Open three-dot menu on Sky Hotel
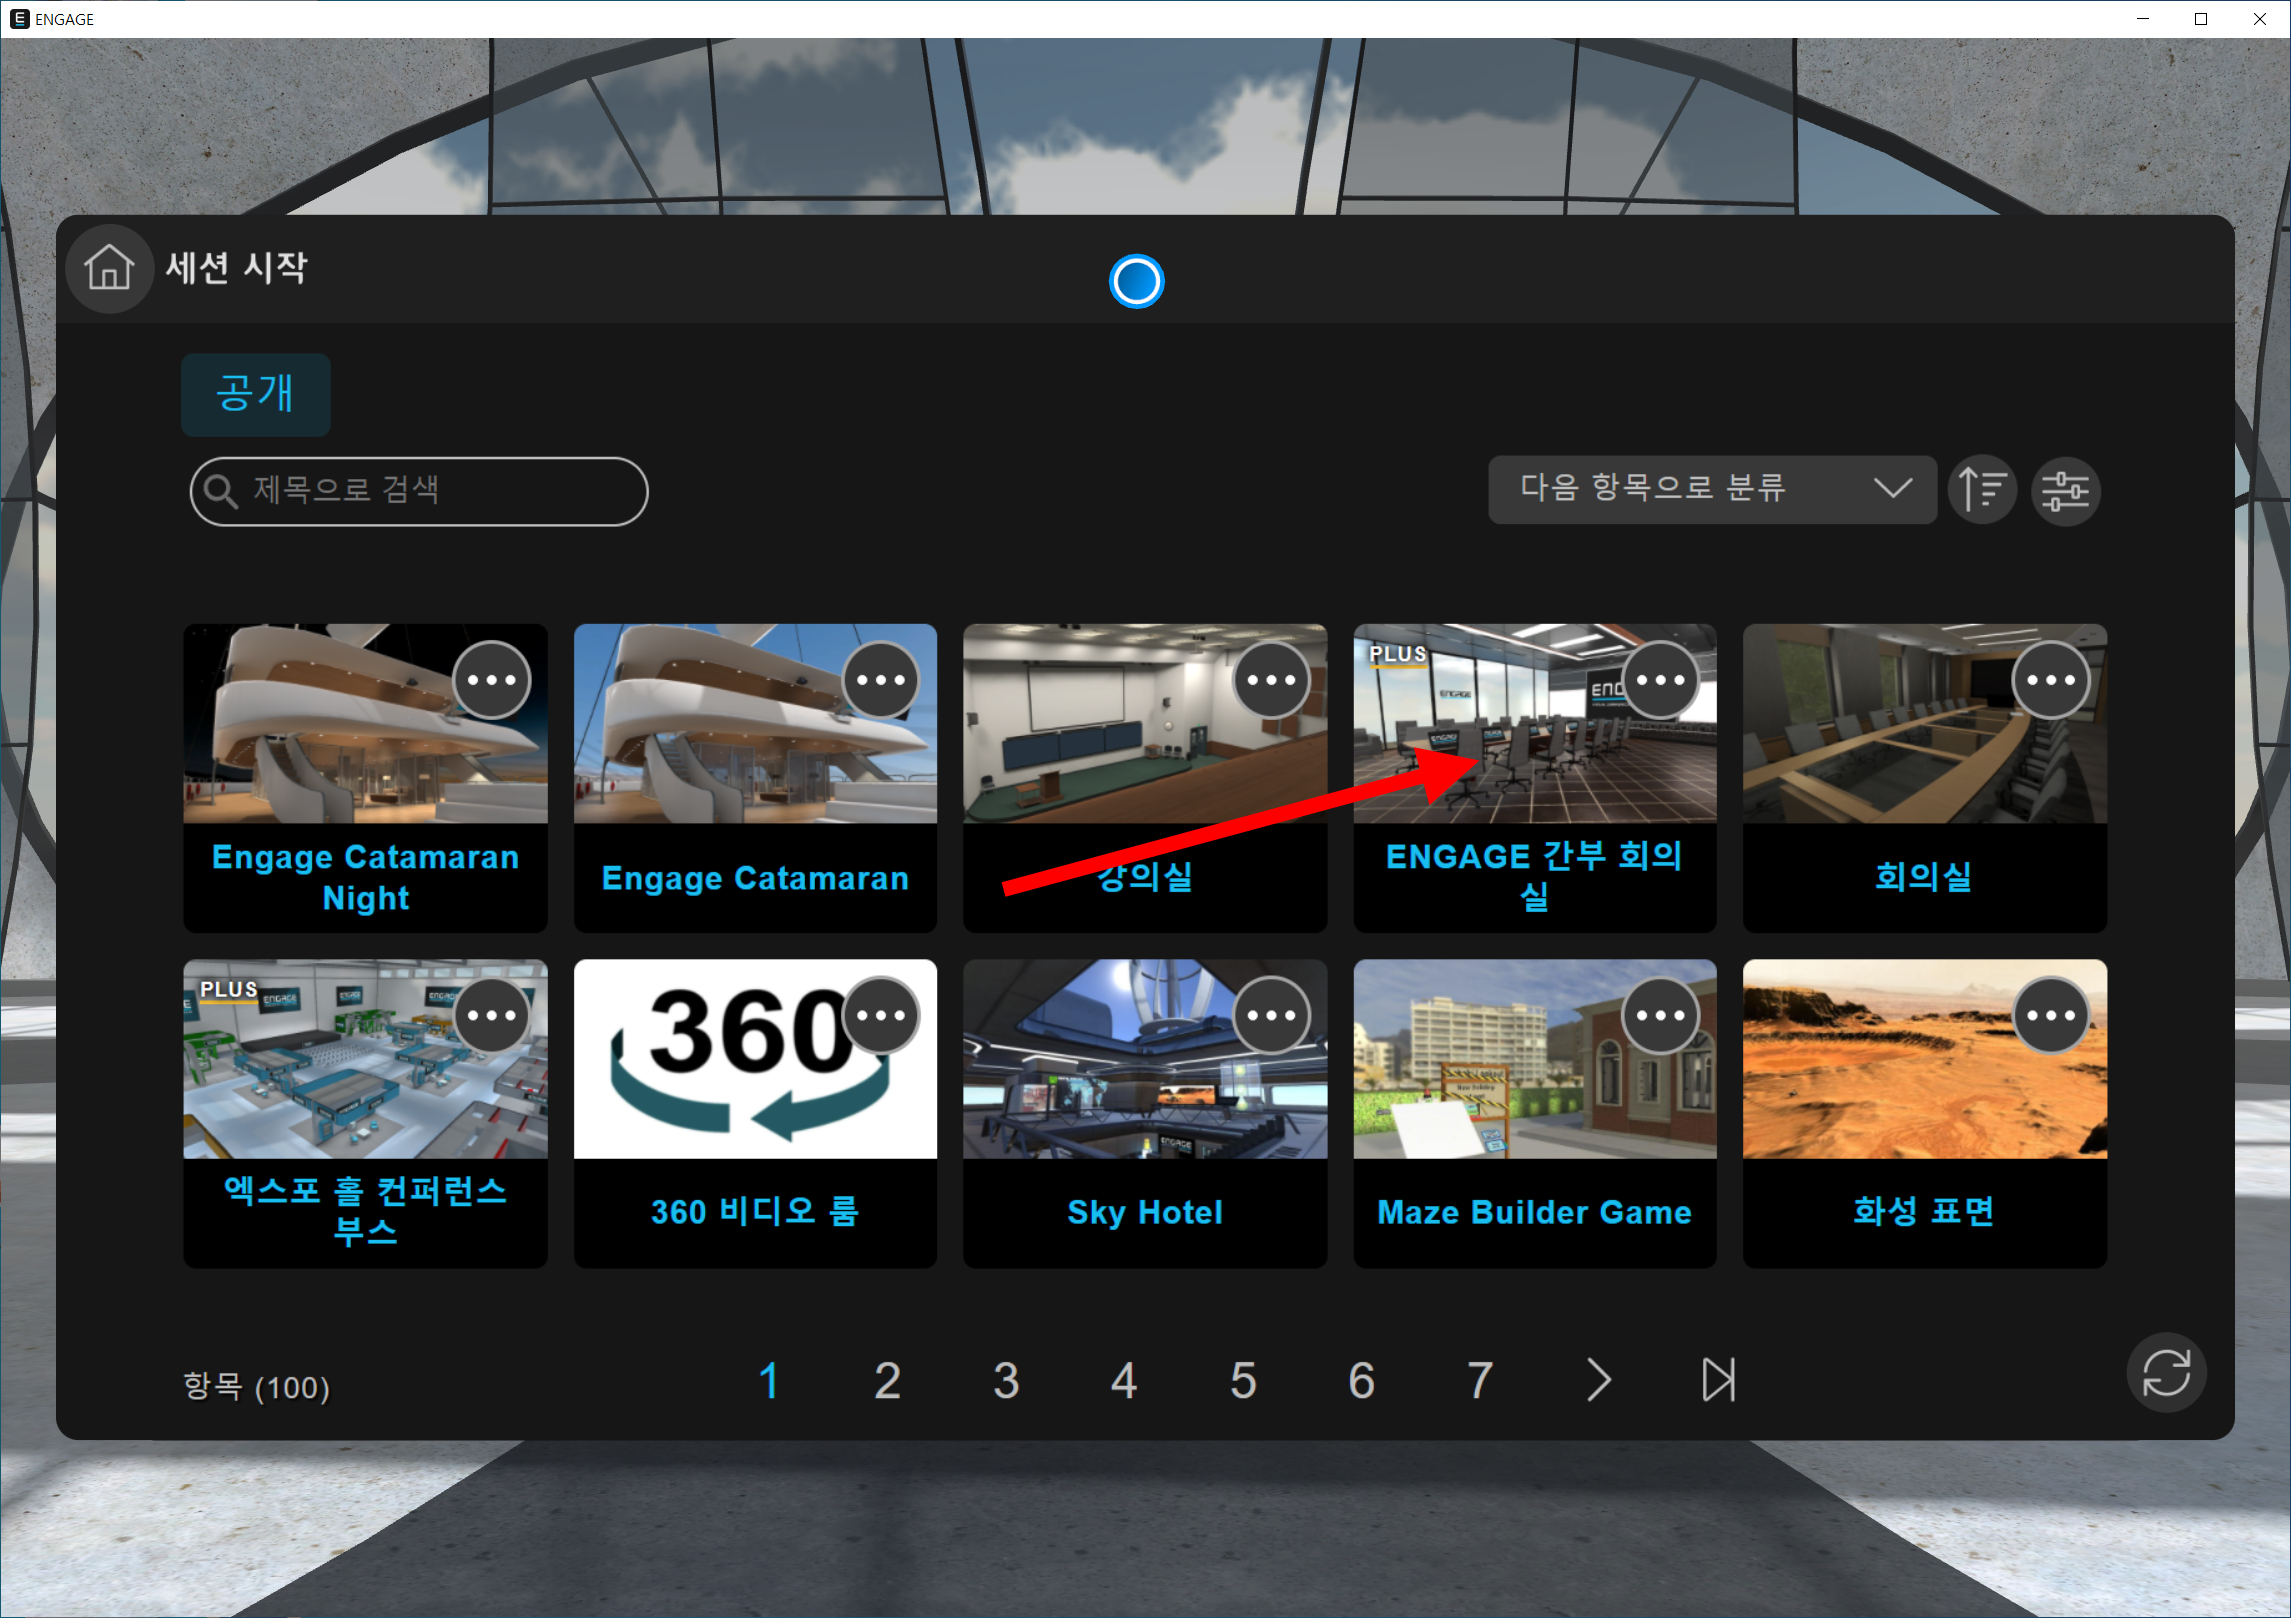The height and width of the screenshot is (1618, 2291). coord(1271,1015)
